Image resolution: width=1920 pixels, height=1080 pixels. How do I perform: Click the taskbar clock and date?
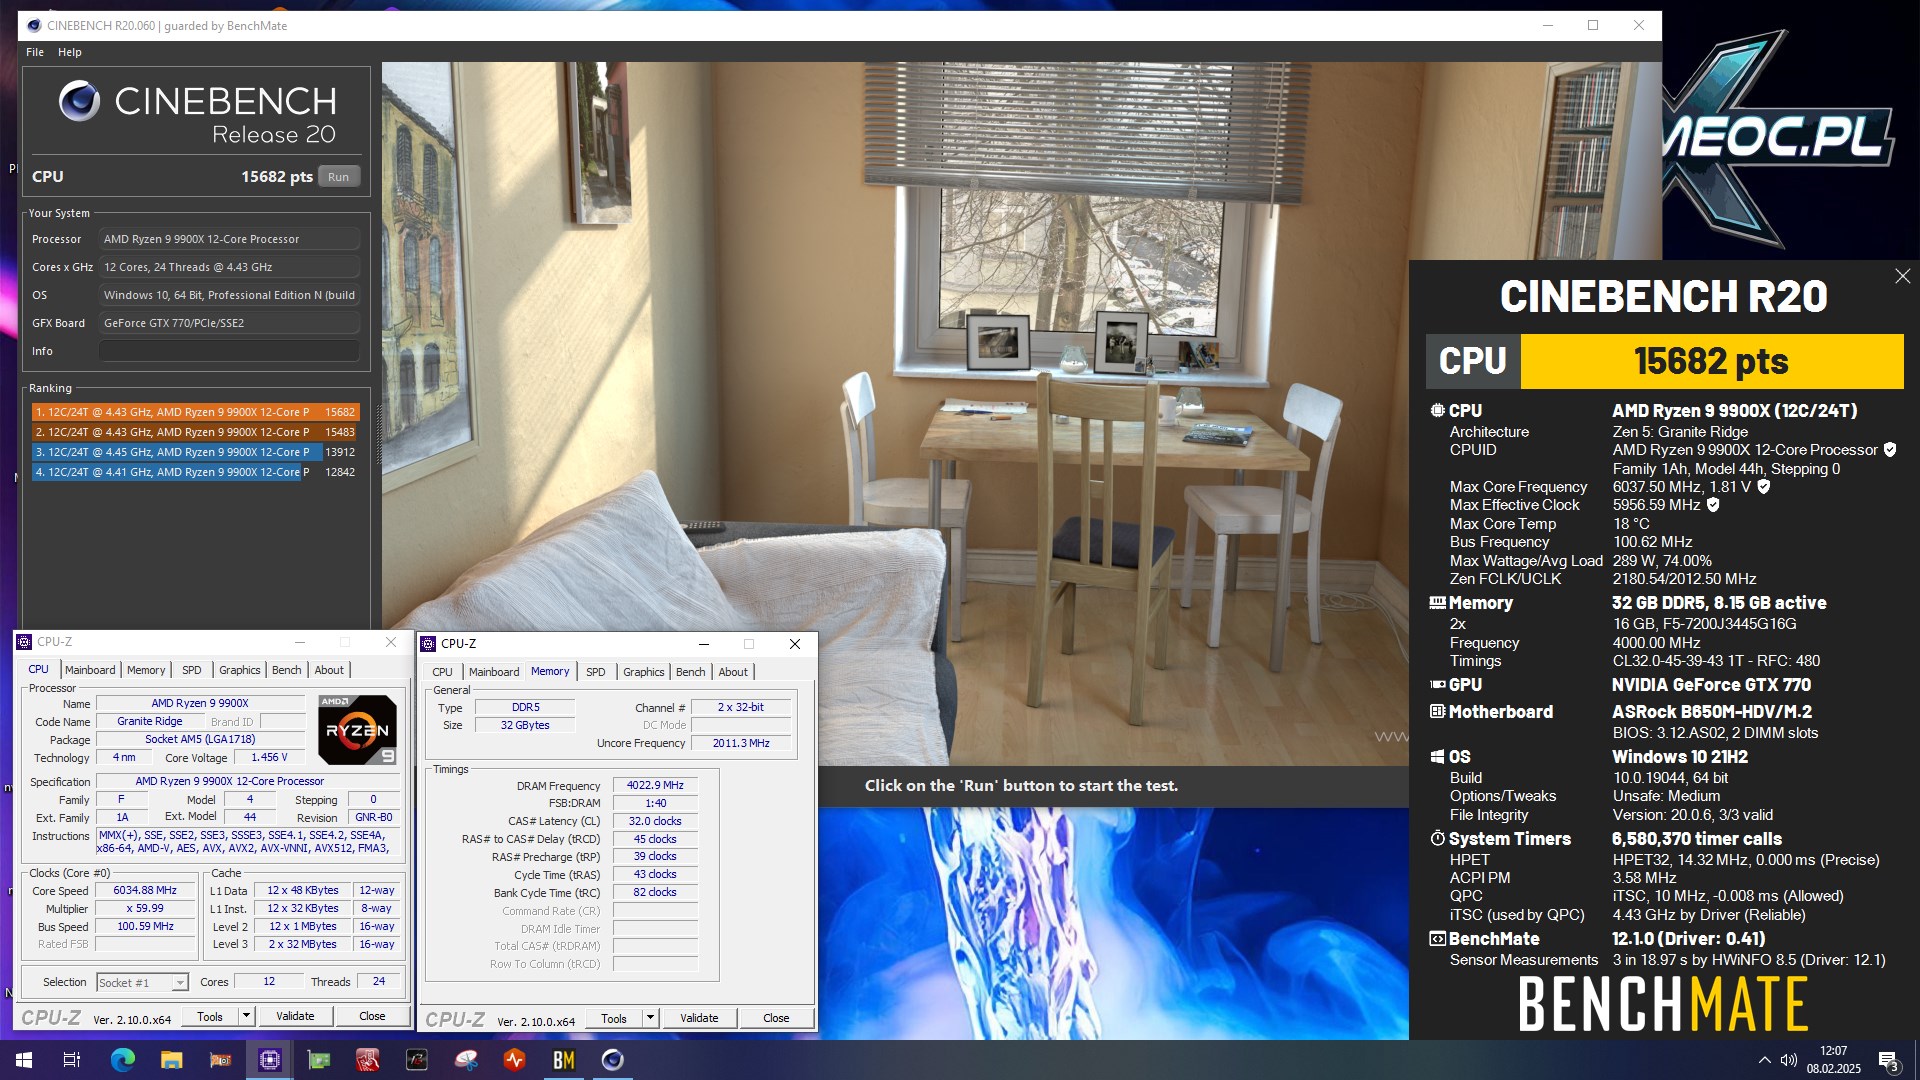pos(1833,1060)
